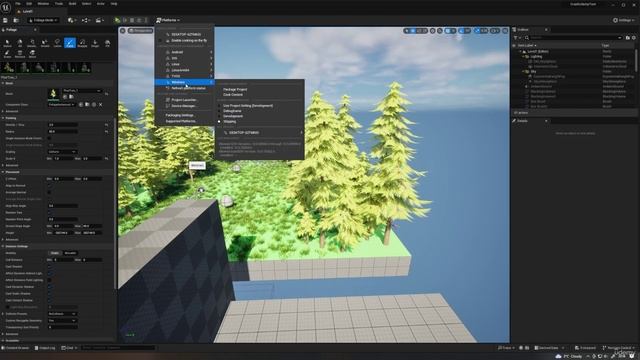Image resolution: width=640 pixels, height=360 pixels.
Task: Open Project Launcher menu entry
Action: (184, 100)
